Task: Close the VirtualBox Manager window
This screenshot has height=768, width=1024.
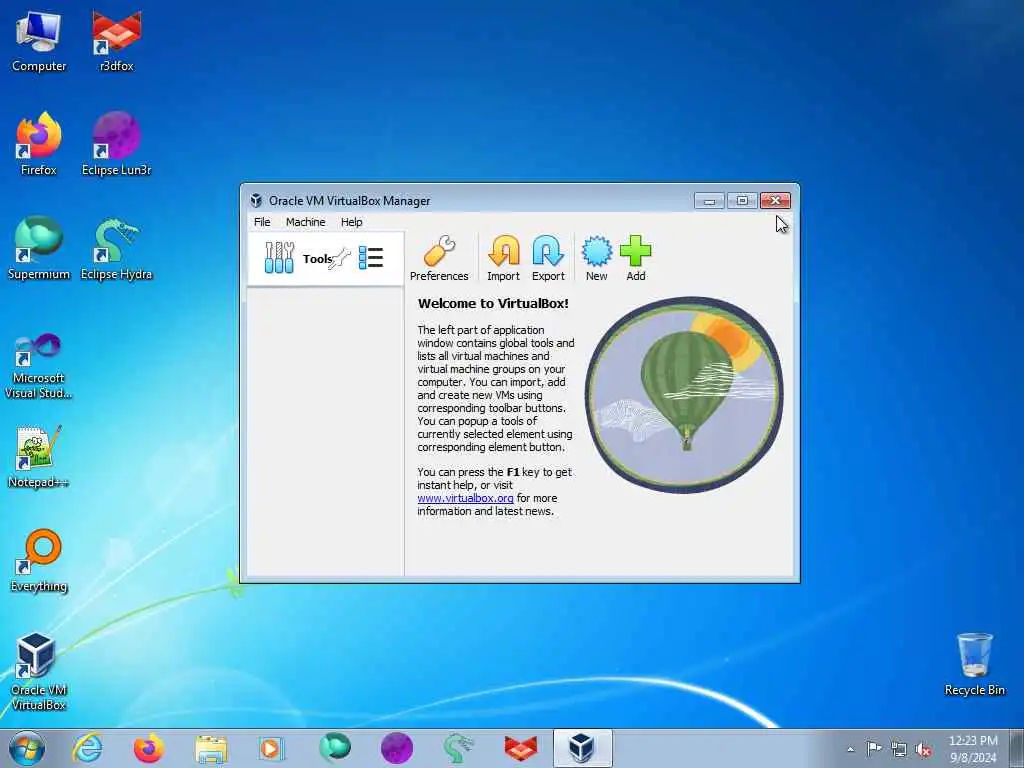Action: tap(775, 200)
